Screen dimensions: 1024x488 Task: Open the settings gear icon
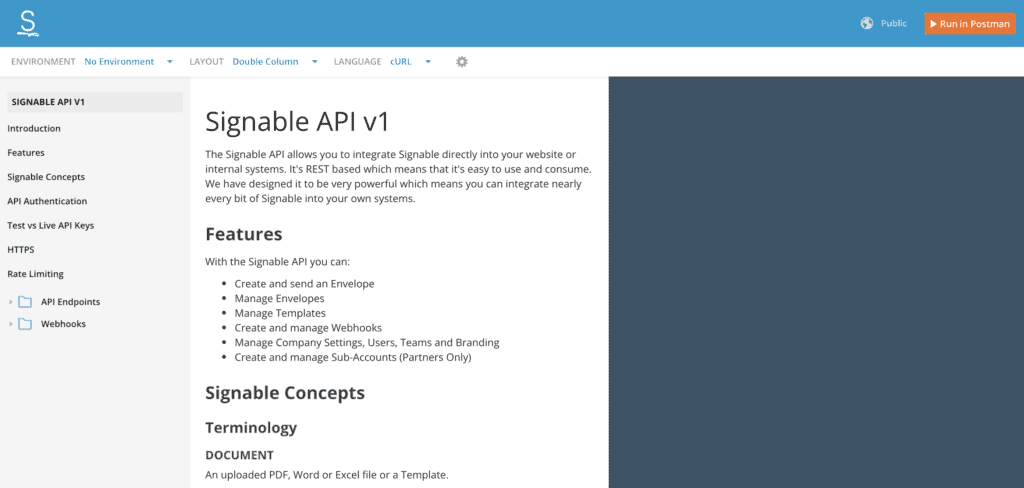click(462, 61)
